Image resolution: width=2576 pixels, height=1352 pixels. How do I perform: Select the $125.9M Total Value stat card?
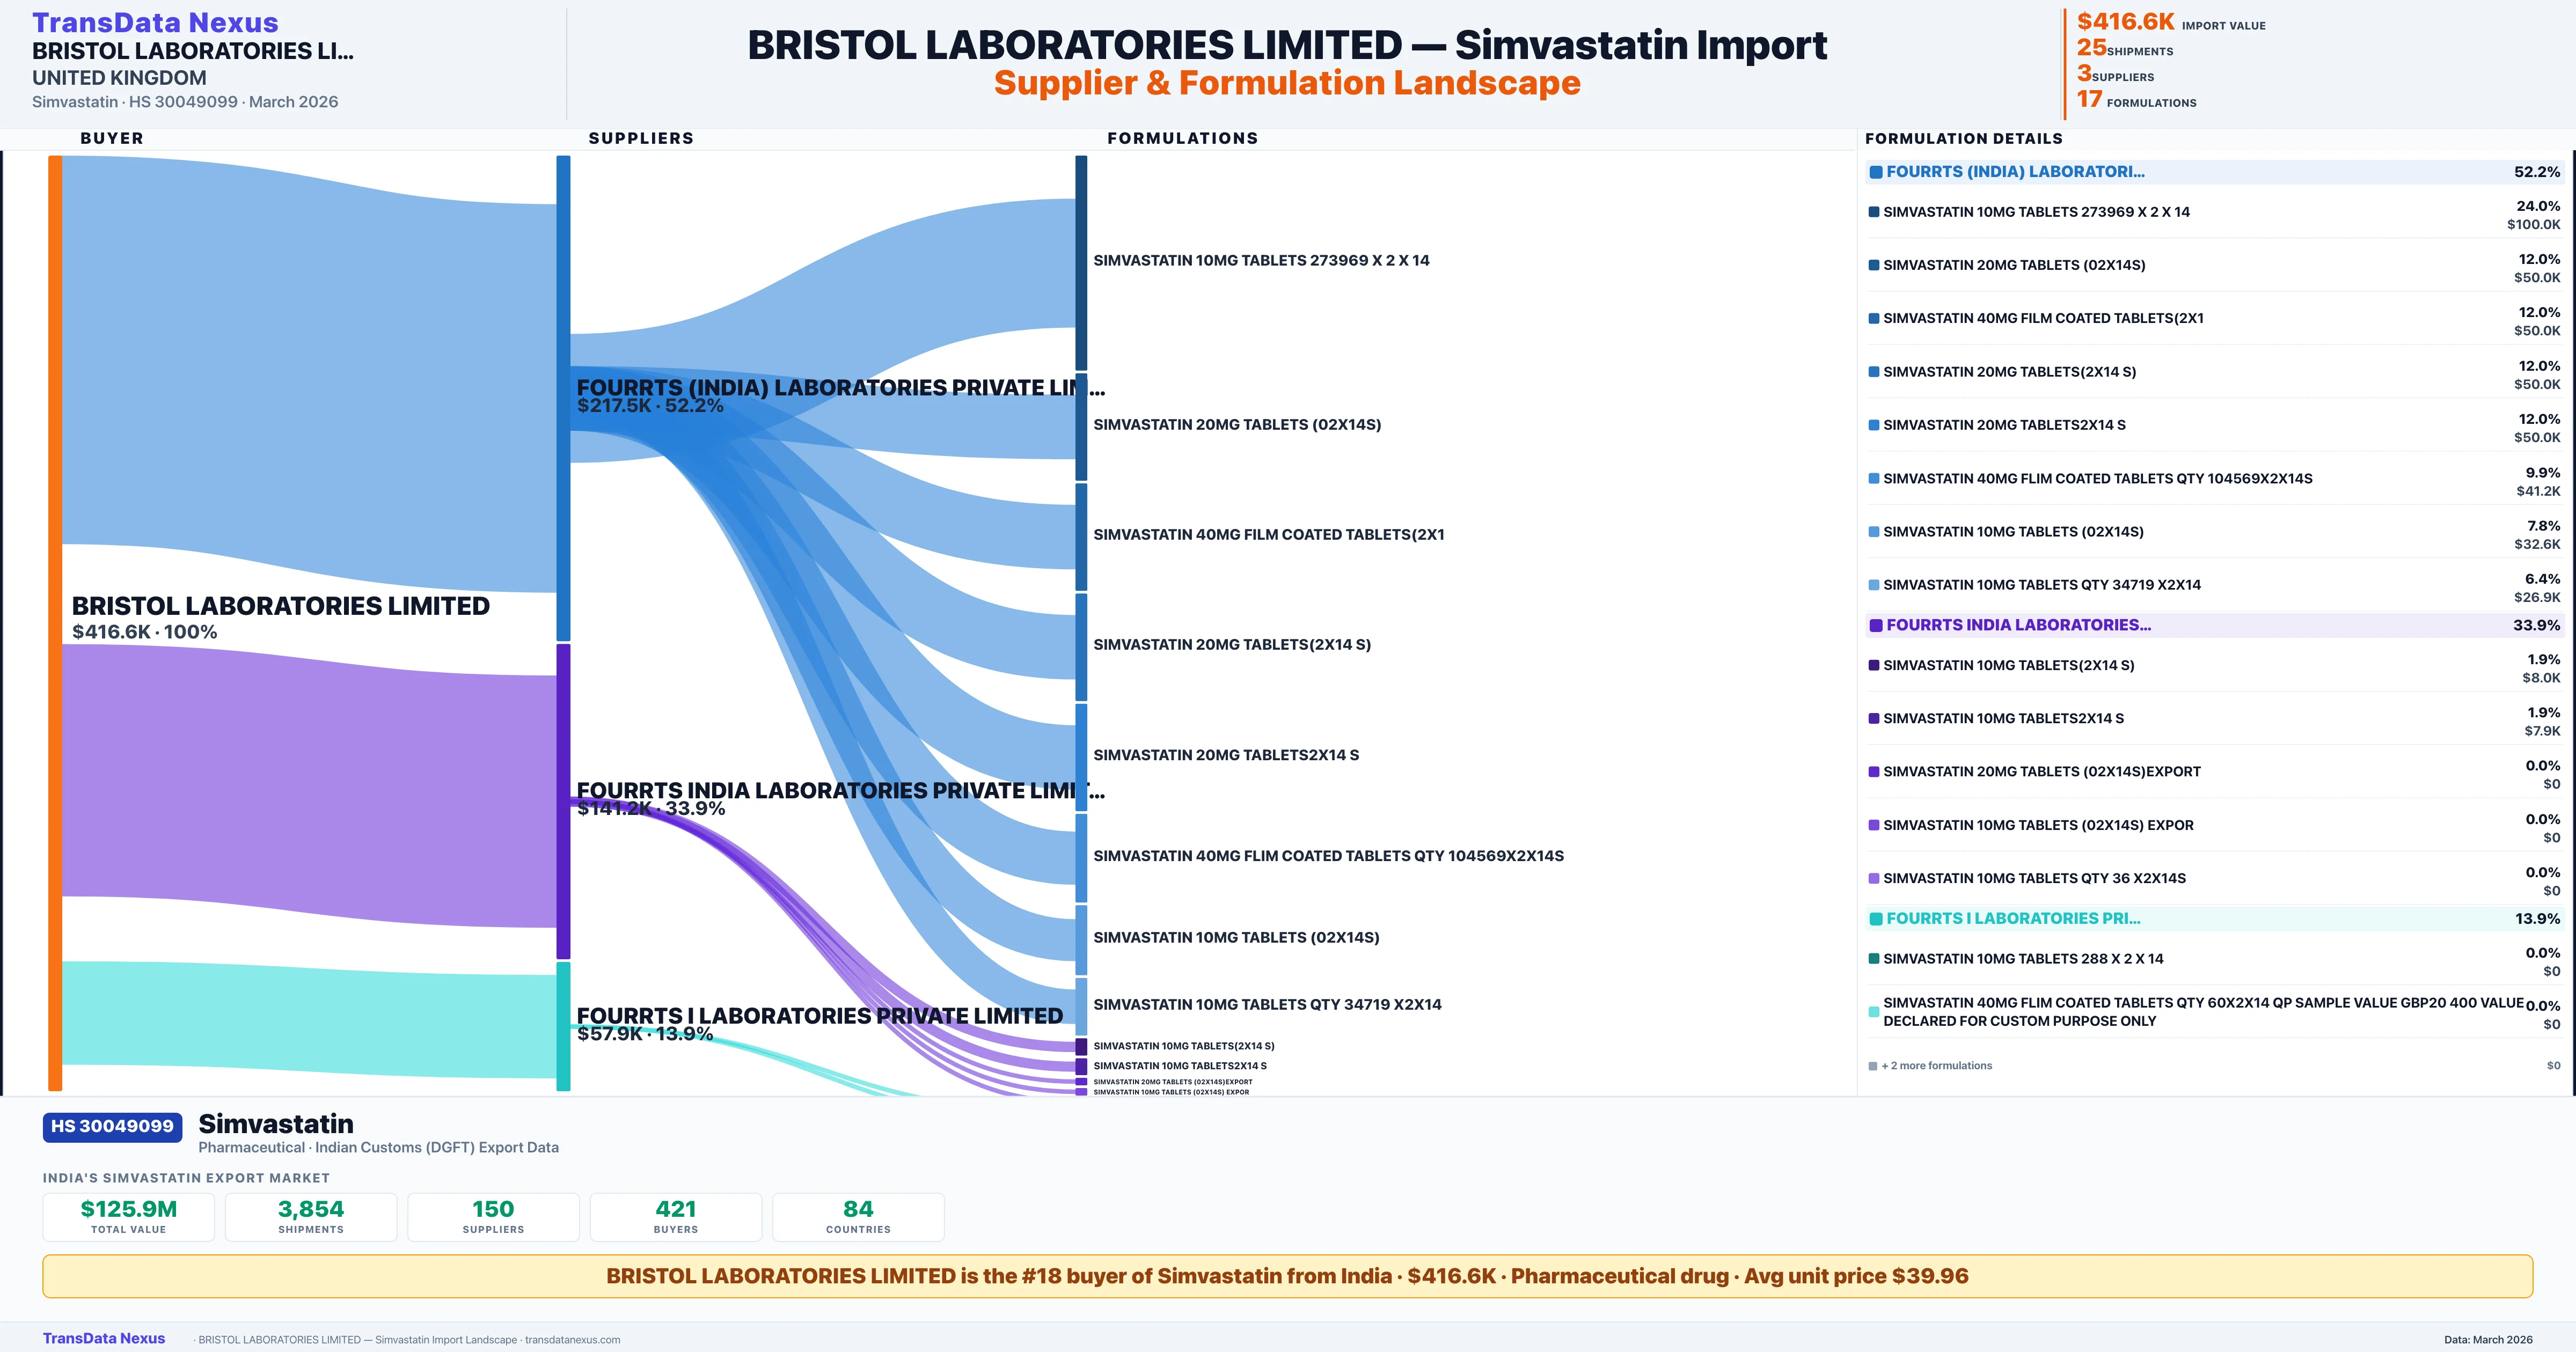[128, 1216]
